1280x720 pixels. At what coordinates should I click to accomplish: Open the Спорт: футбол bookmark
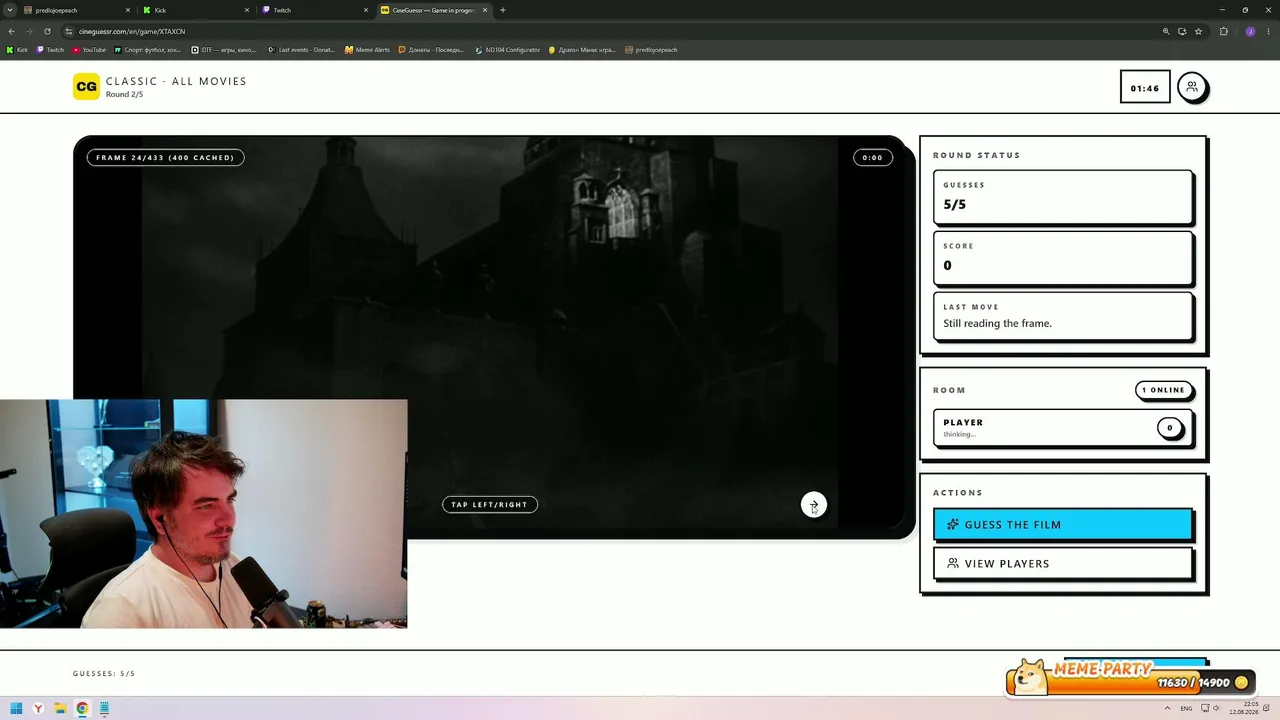148,50
